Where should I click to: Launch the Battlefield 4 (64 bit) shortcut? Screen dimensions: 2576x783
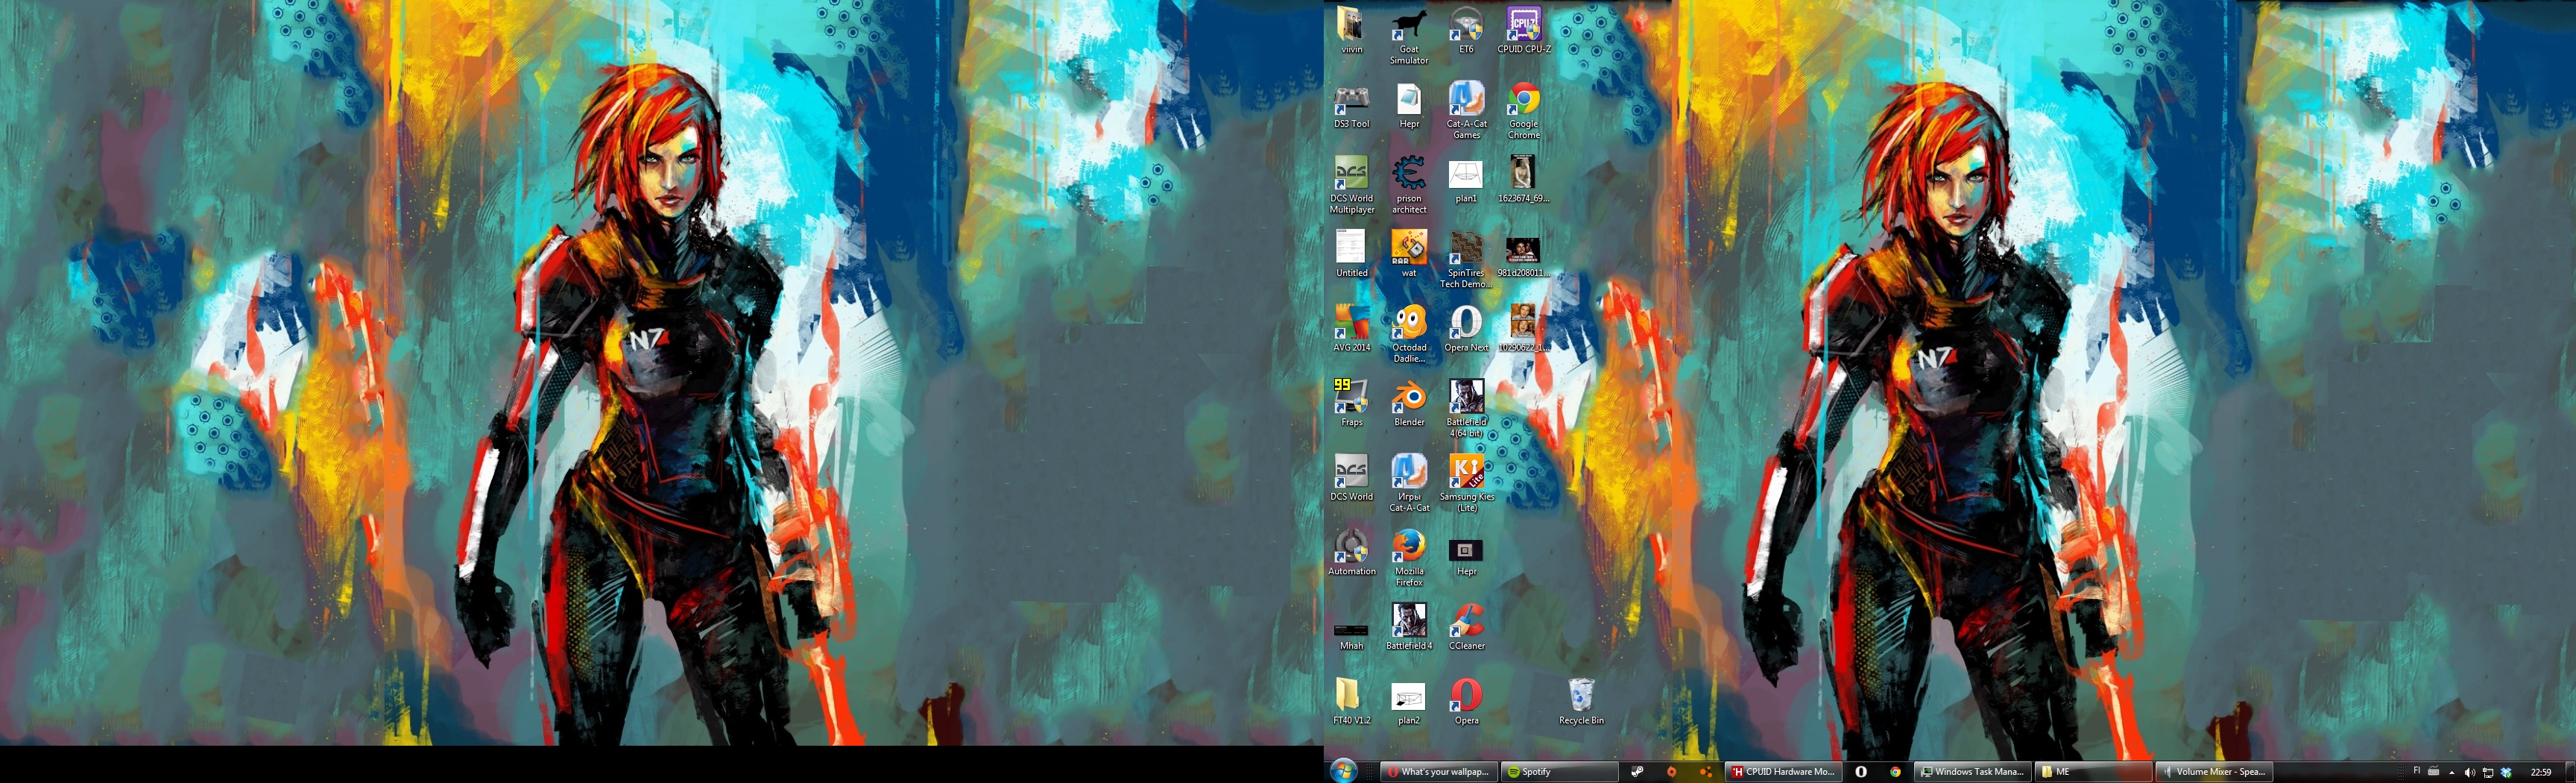pyautogui.click(x=1466, y=409)
